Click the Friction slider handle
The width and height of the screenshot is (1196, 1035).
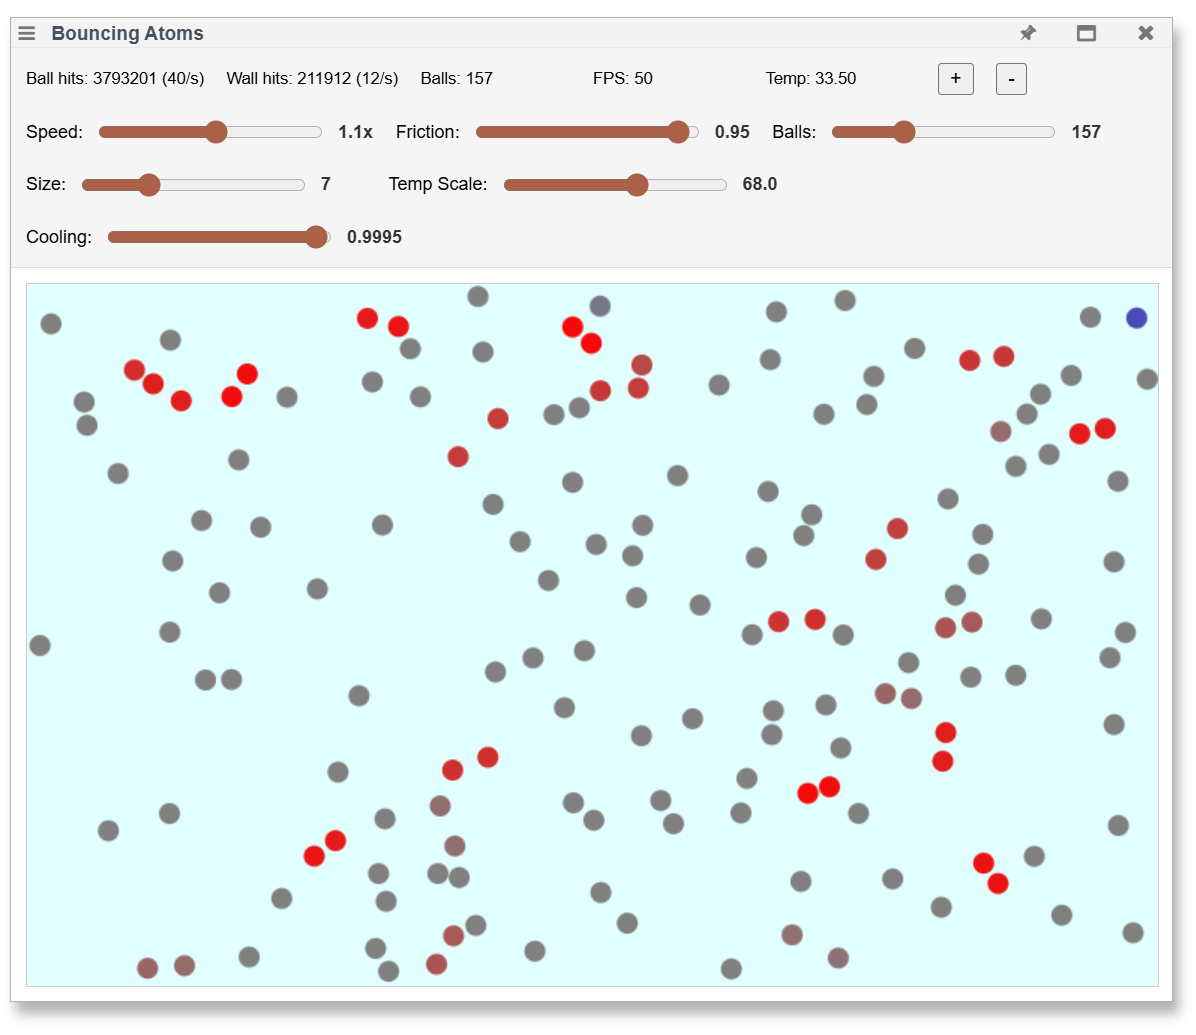tap(678, 132)
